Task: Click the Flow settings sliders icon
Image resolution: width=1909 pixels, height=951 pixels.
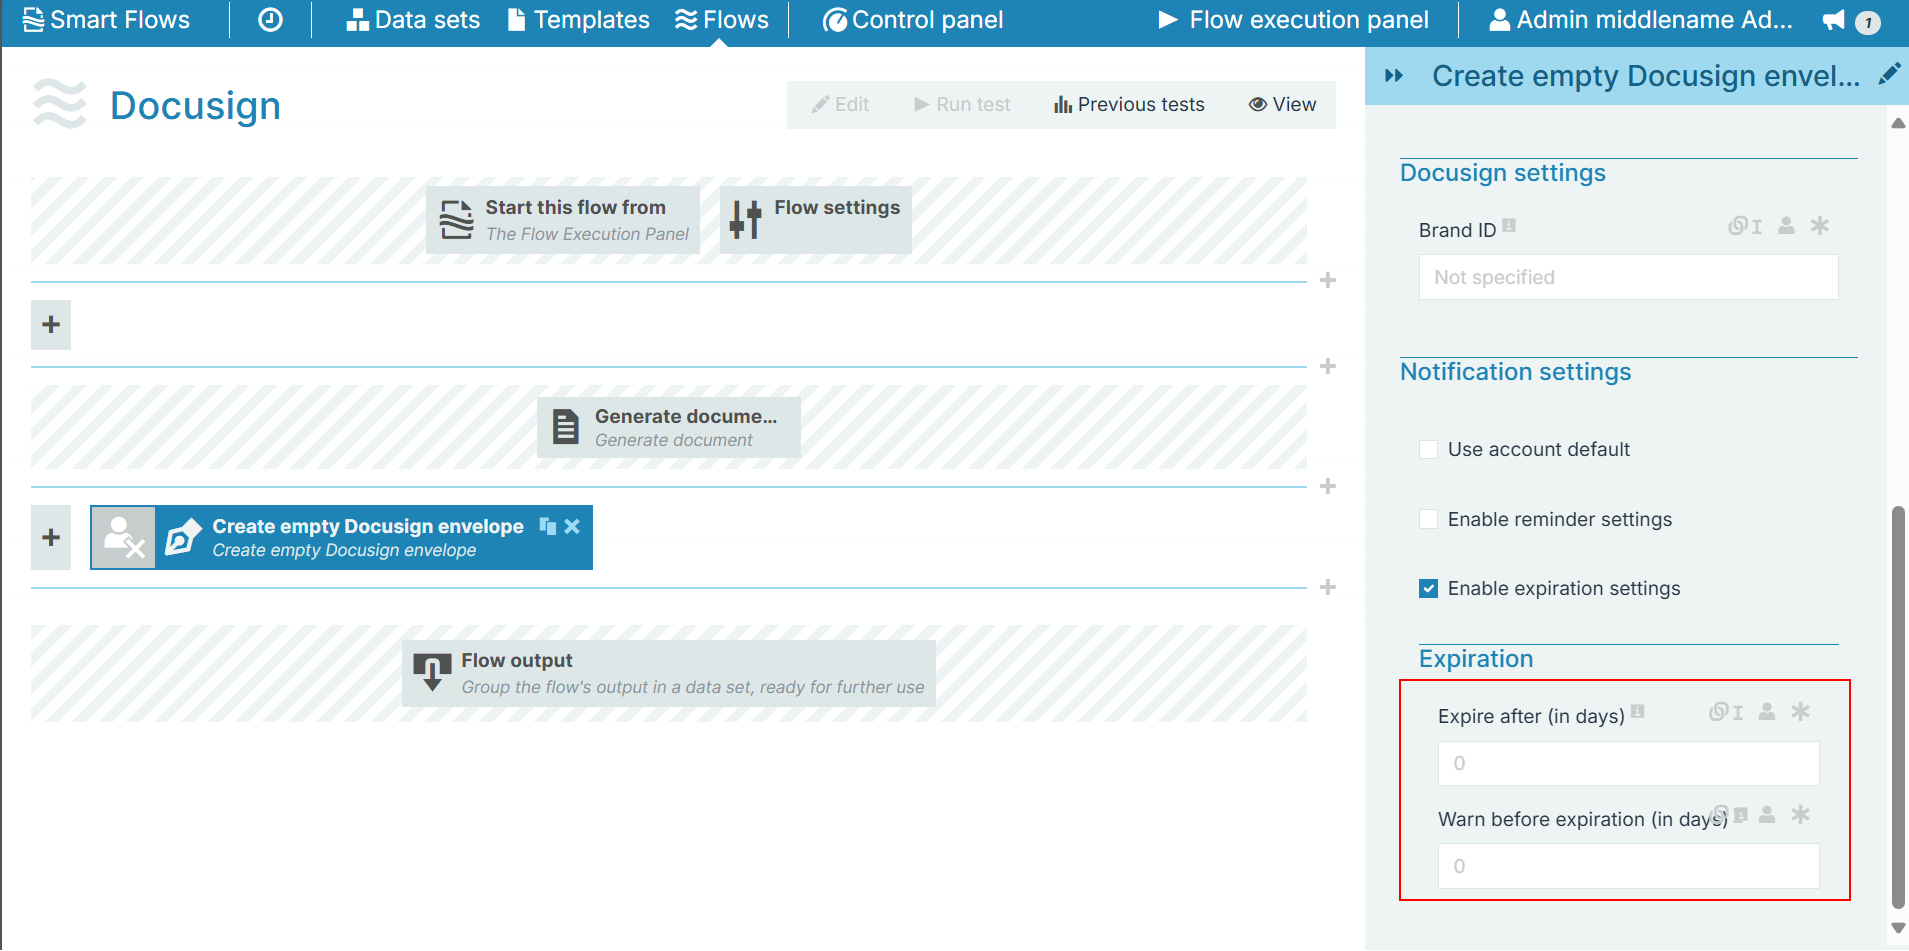Action: pos(745,219)
